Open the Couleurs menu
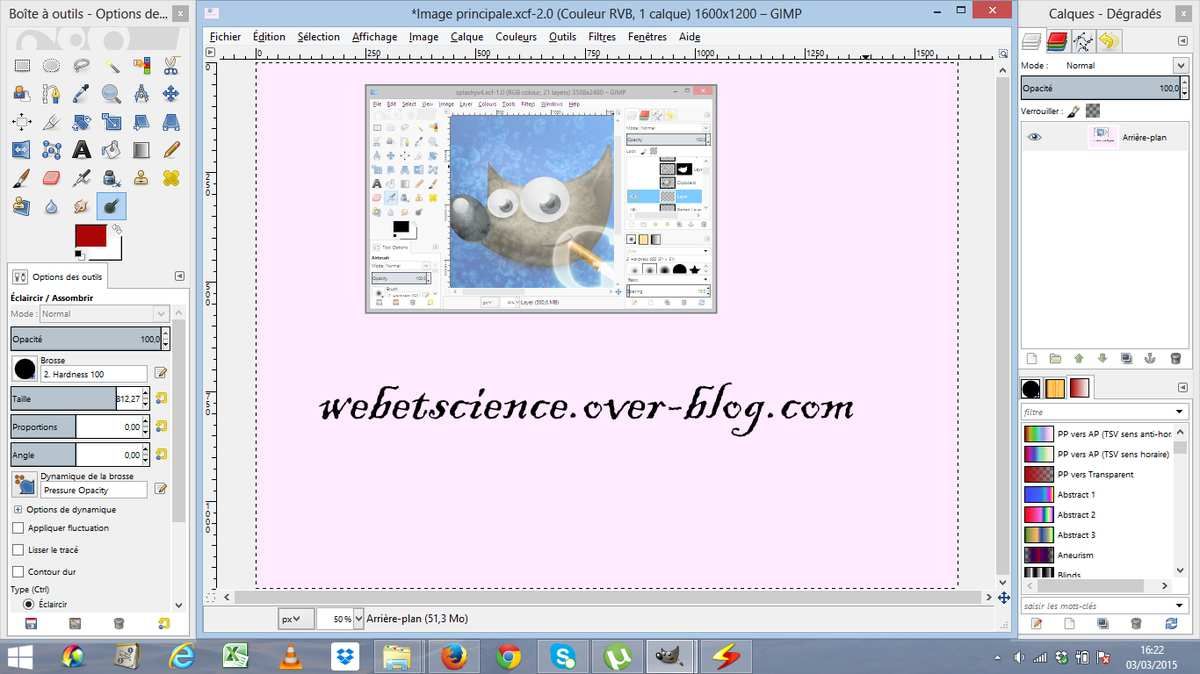 (x=516, y=37)
